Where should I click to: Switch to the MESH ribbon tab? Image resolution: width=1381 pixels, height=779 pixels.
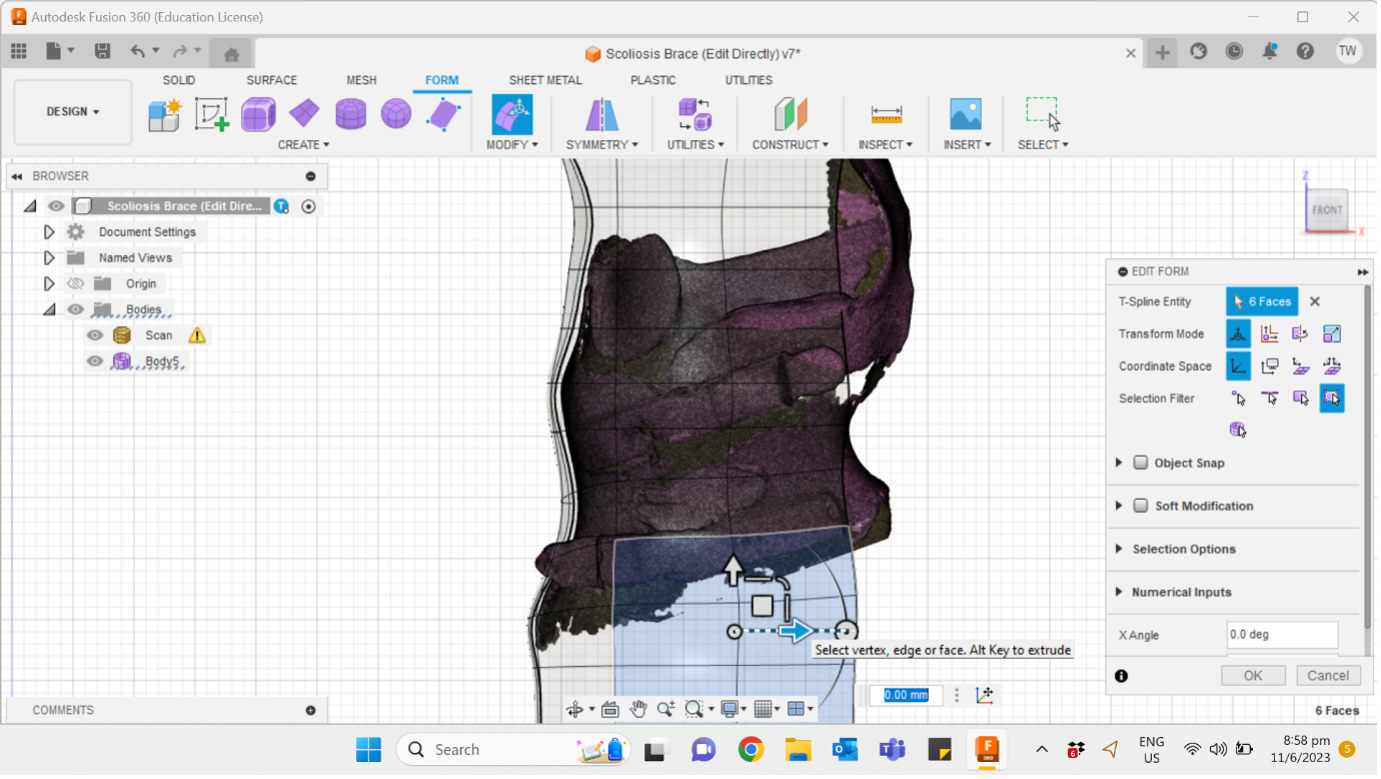click(361, 80)
